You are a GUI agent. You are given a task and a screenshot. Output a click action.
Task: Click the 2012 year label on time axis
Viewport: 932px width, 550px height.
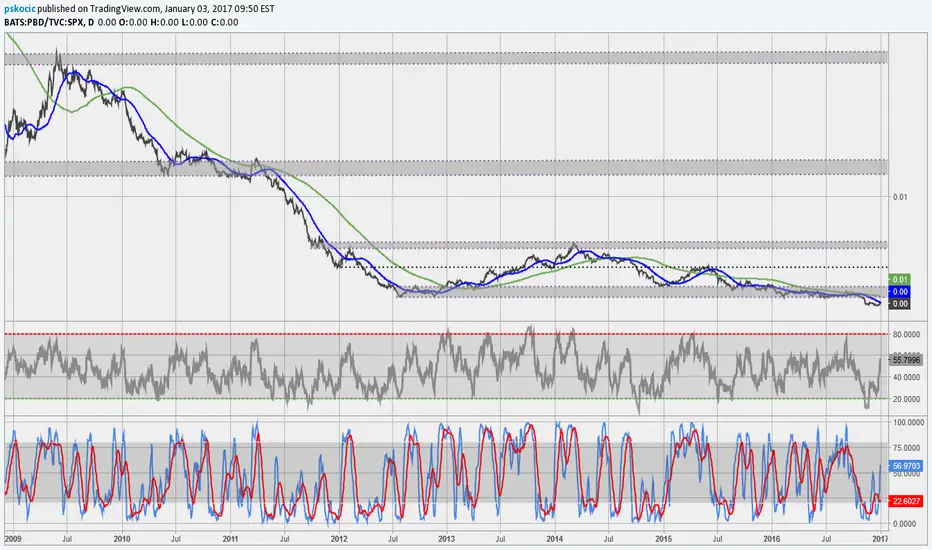click(x=339, y=539)
